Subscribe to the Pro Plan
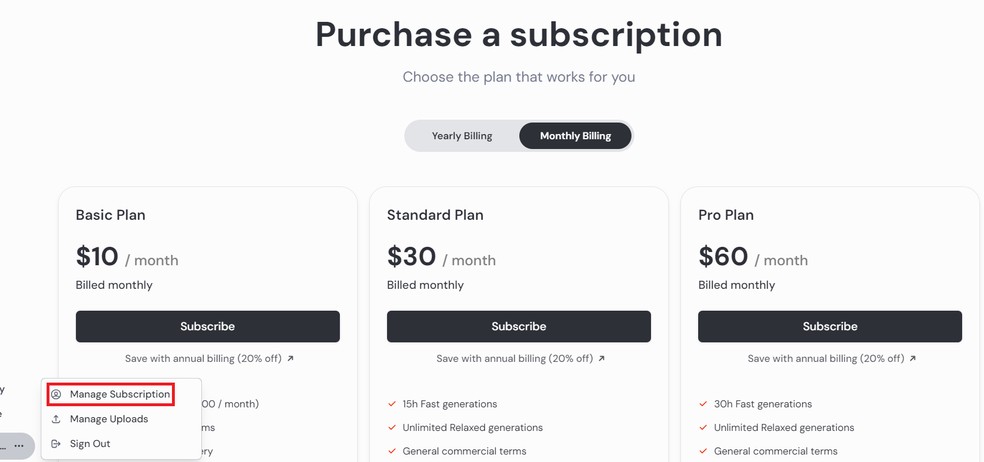Viewport: 984px width, 462px height. [830, 326]
